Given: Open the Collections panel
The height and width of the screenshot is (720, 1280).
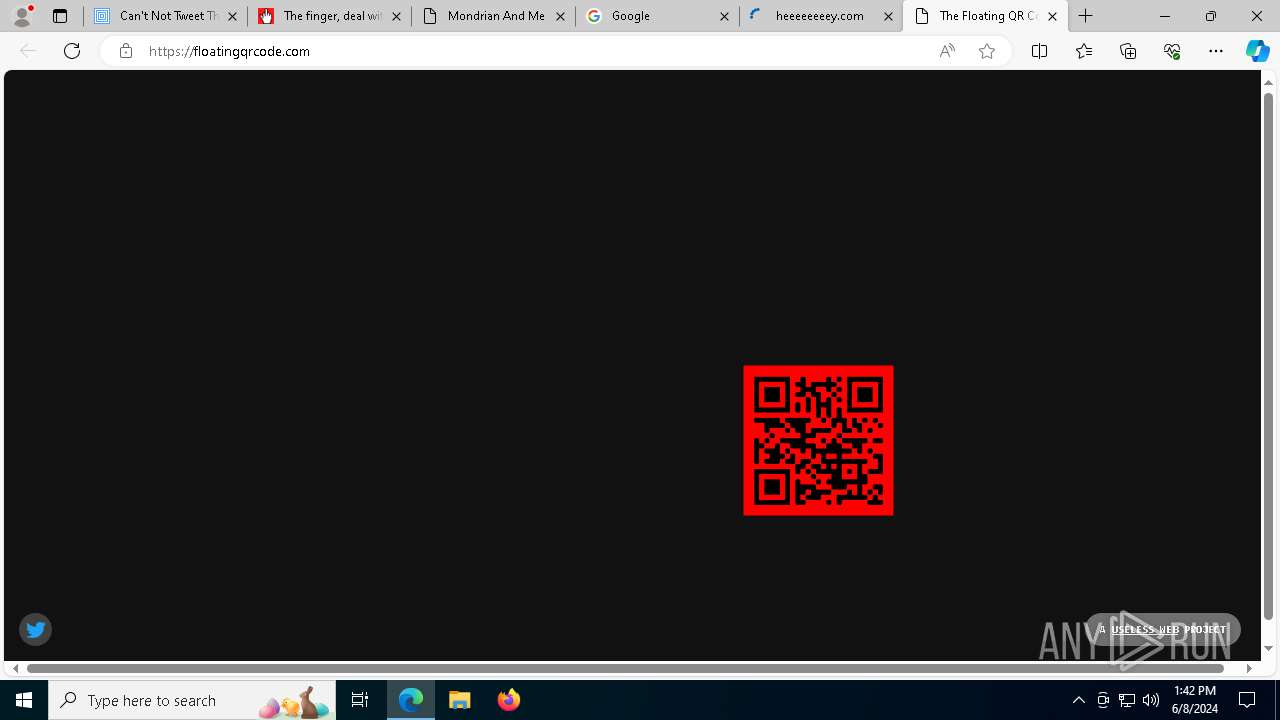Looking at the screenshot, I should click(x=1128, y=51).
